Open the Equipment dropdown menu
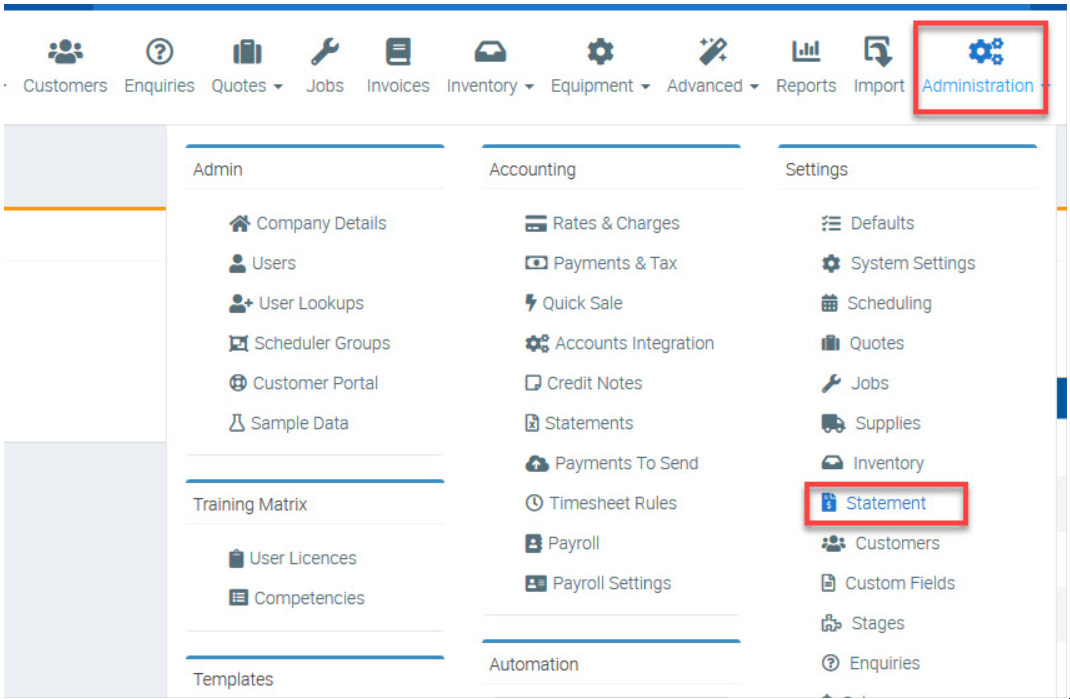 coord(600,86)
